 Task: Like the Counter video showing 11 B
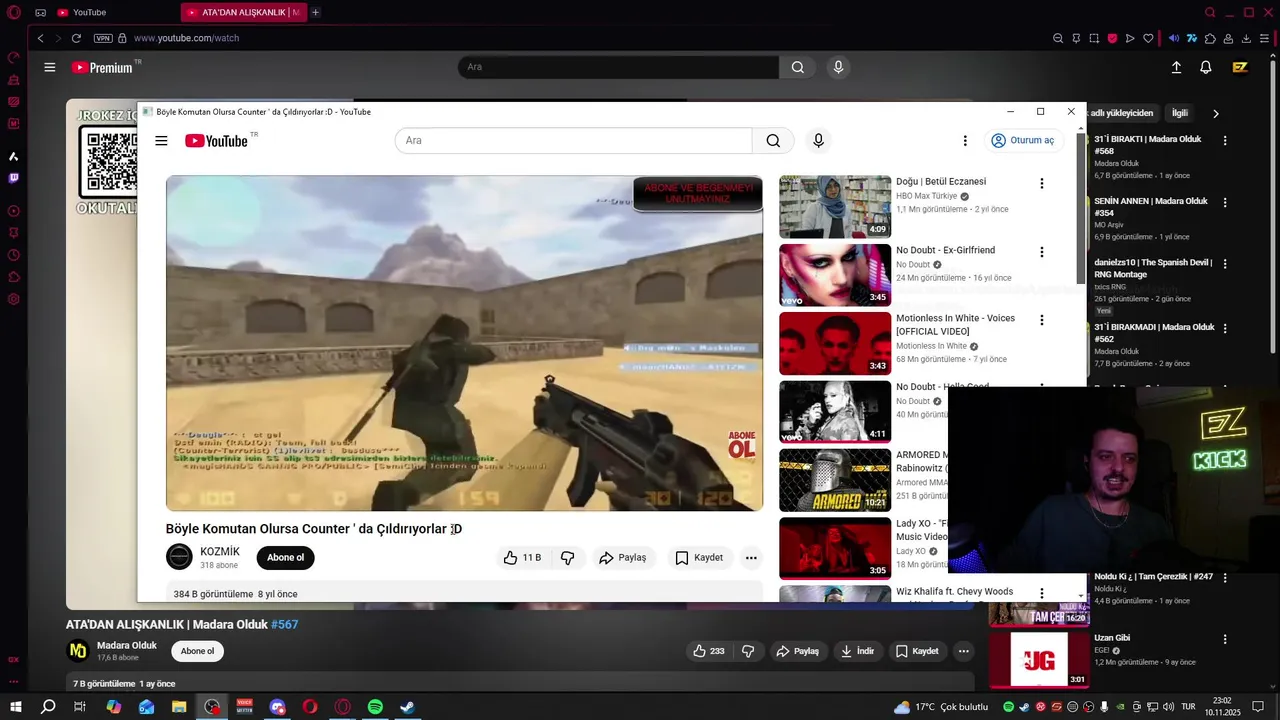tap(524, 558)
